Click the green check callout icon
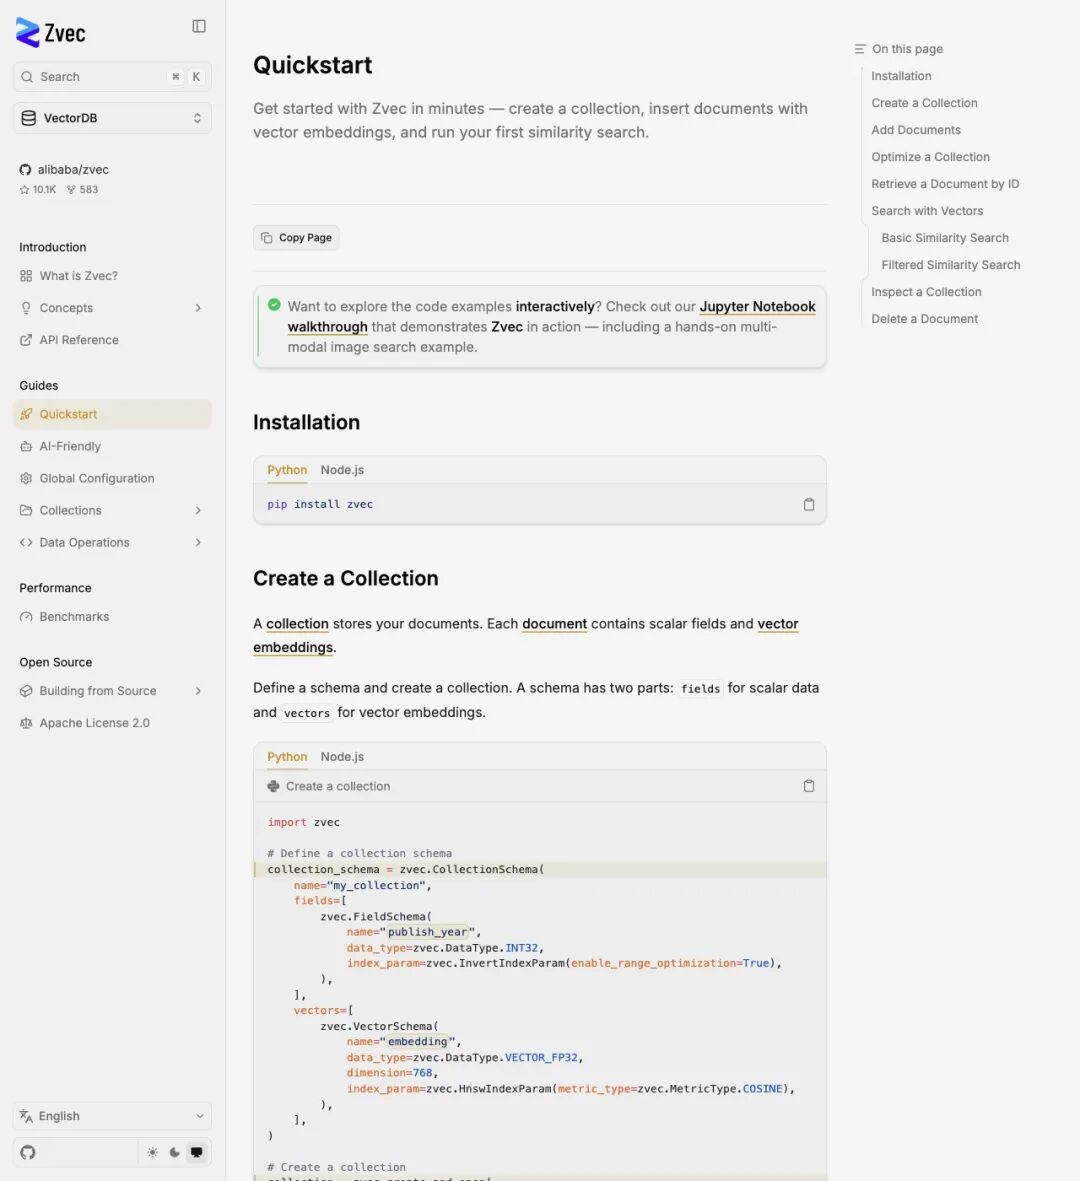 pyautogui.click(x=274, y=305)
